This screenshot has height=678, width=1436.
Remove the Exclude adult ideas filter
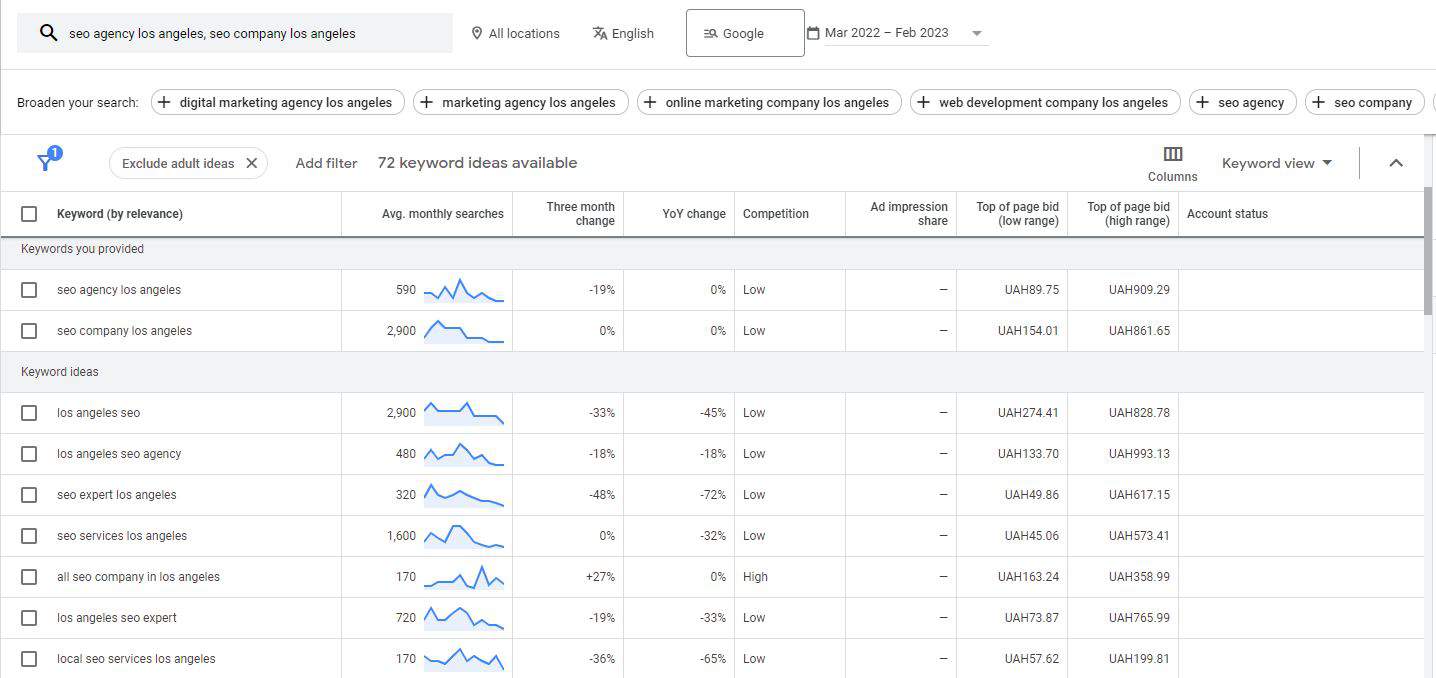click(251, 162)
